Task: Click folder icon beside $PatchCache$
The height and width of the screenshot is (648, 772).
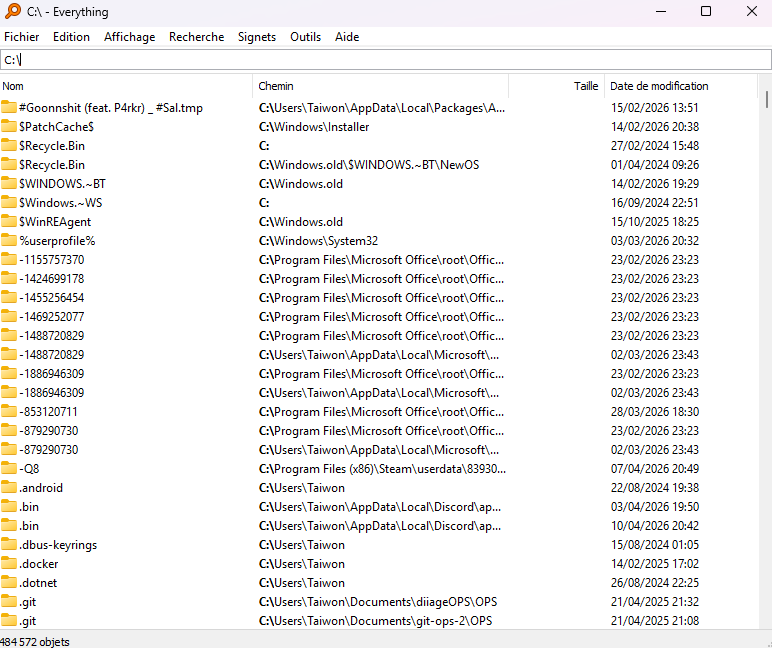Action: (9, 127)
